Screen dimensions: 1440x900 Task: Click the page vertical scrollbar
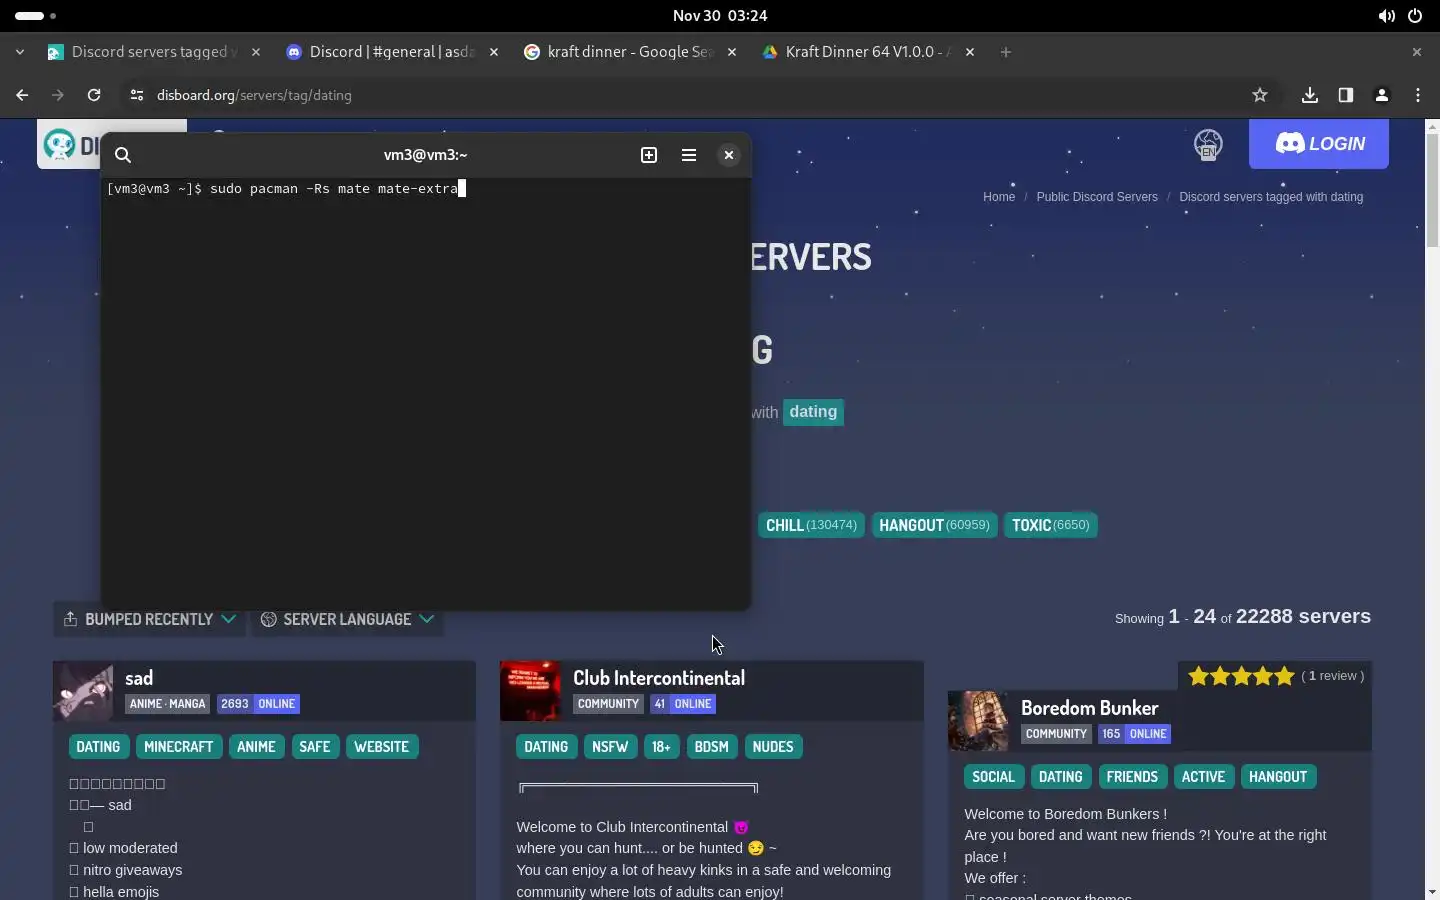pyautogui.click(x=1432, y=192)
